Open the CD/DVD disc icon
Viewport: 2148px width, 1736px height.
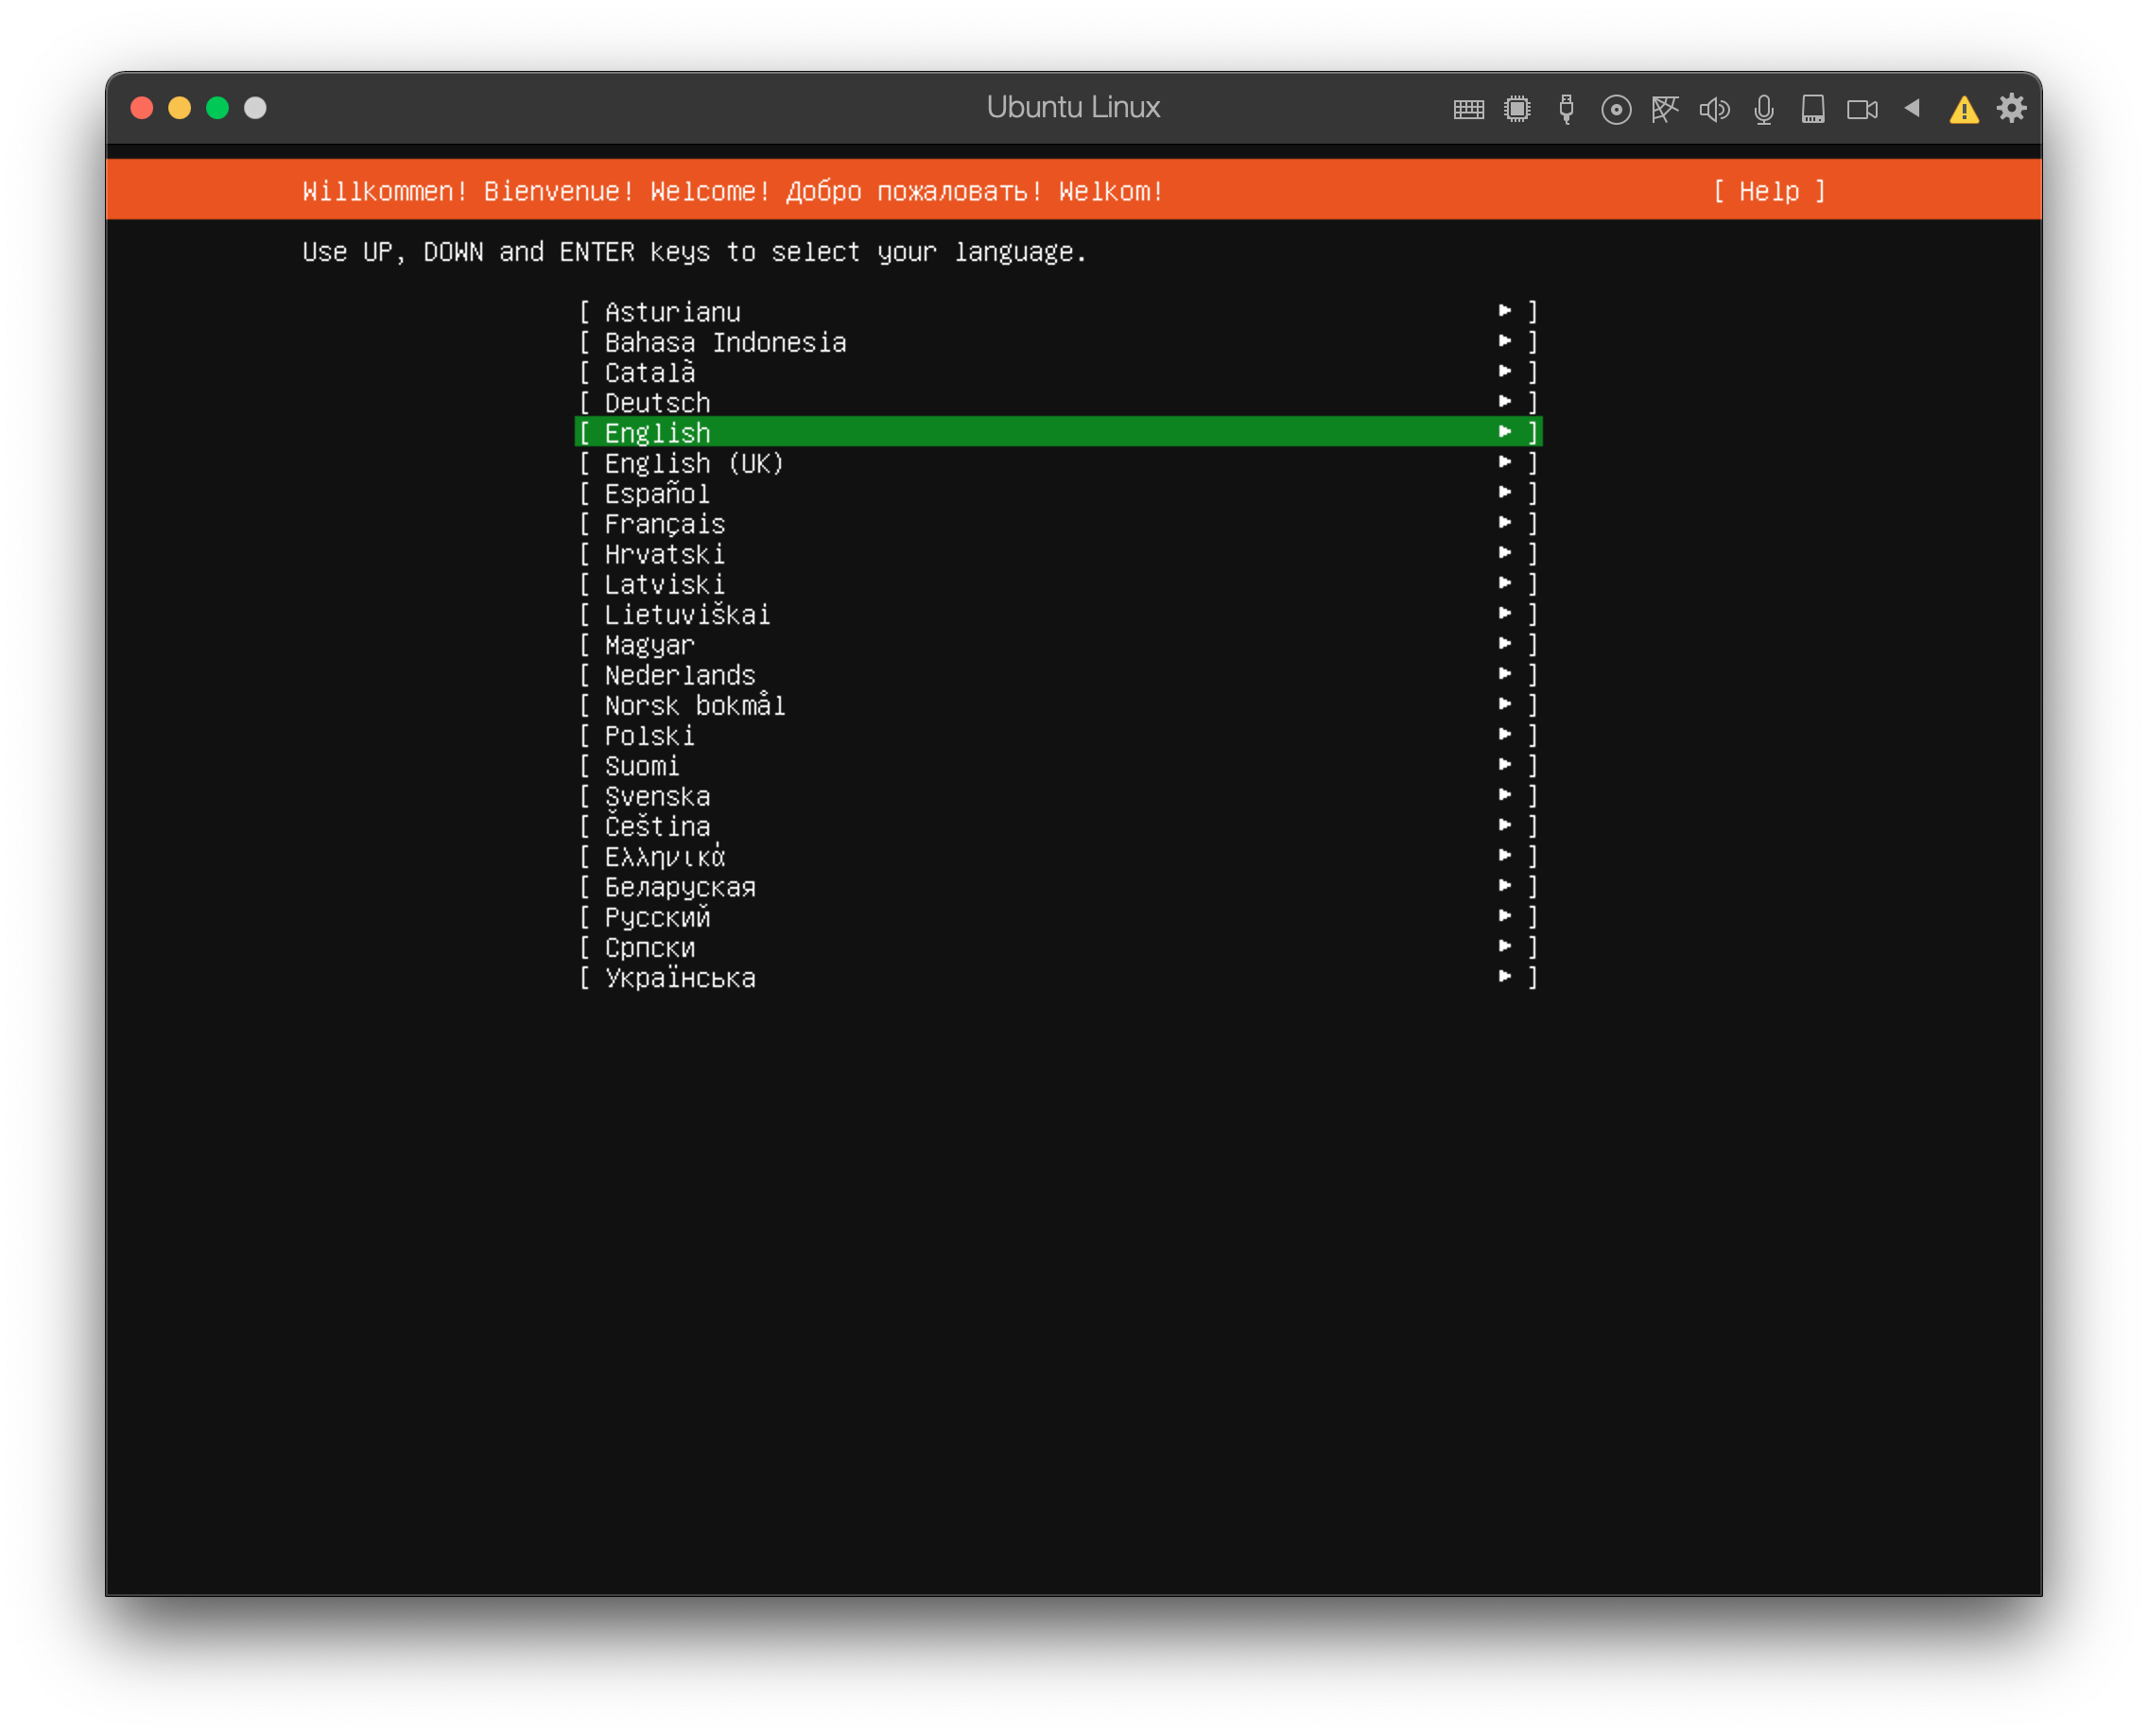click(1616, 109)
